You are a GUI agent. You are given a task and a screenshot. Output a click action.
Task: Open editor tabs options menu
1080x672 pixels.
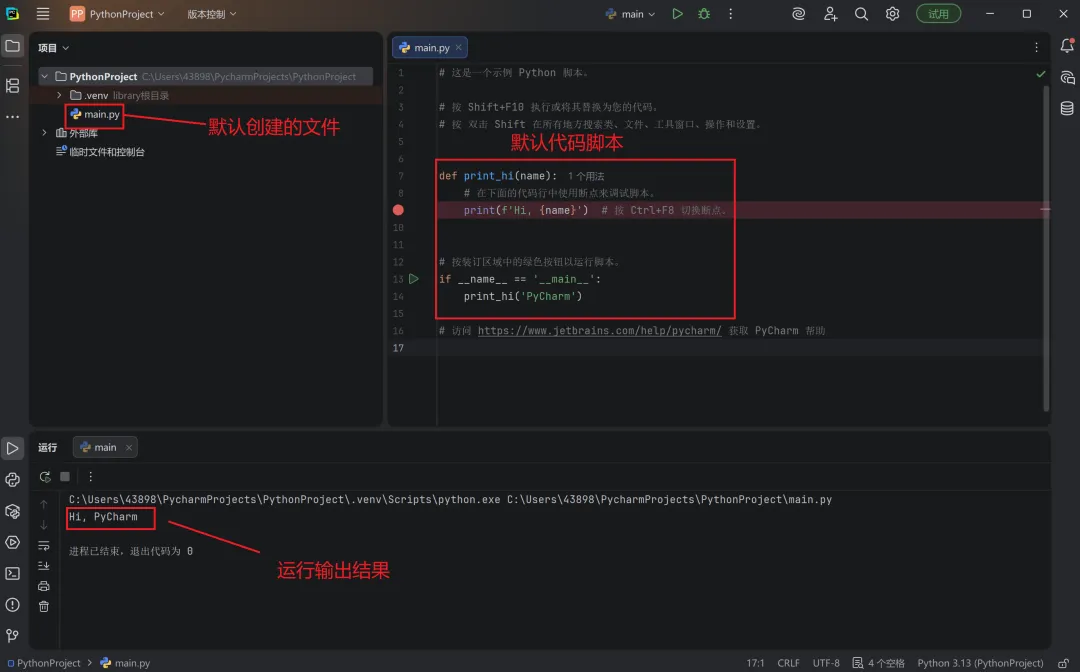click(1036, 48)
